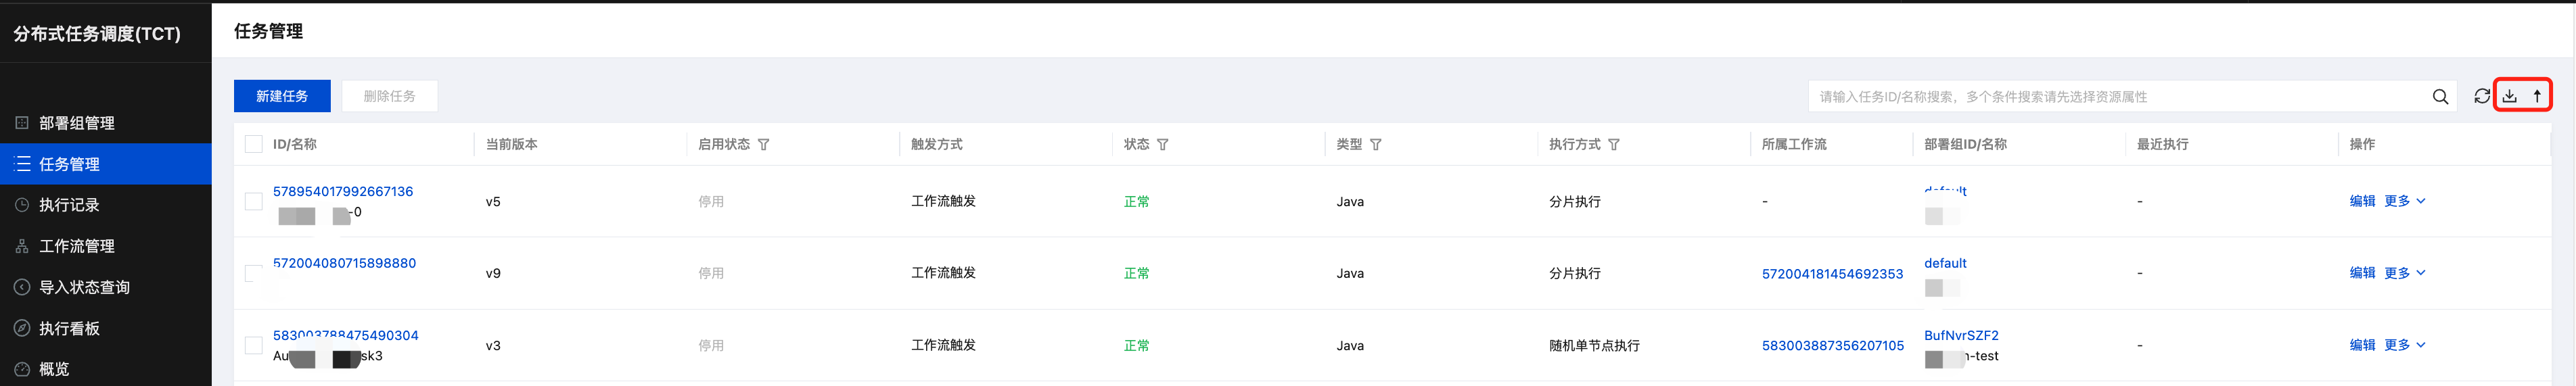Filter by 类型 funnel icon

1376,145
